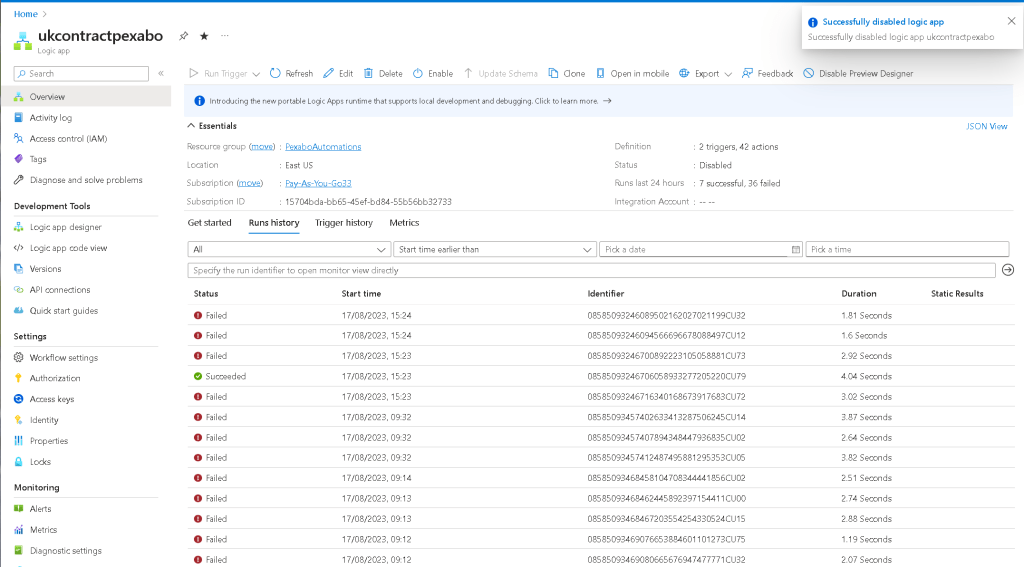Switch to the Metrics tab

pos(404,223)
